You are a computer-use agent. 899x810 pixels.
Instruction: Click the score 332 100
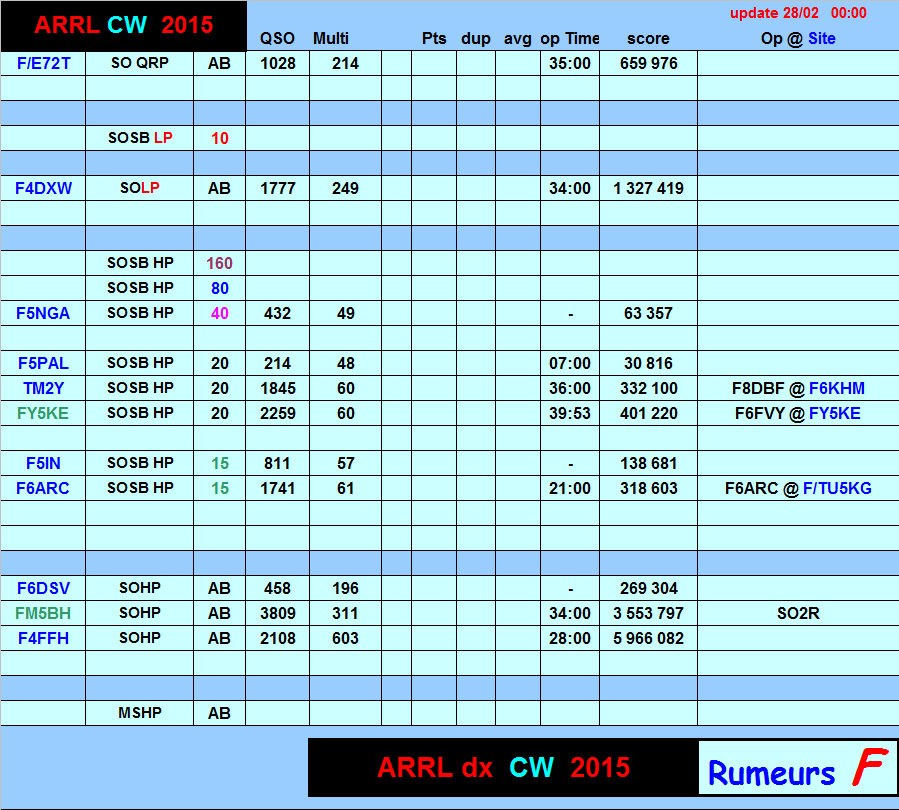tap(648, 388)
